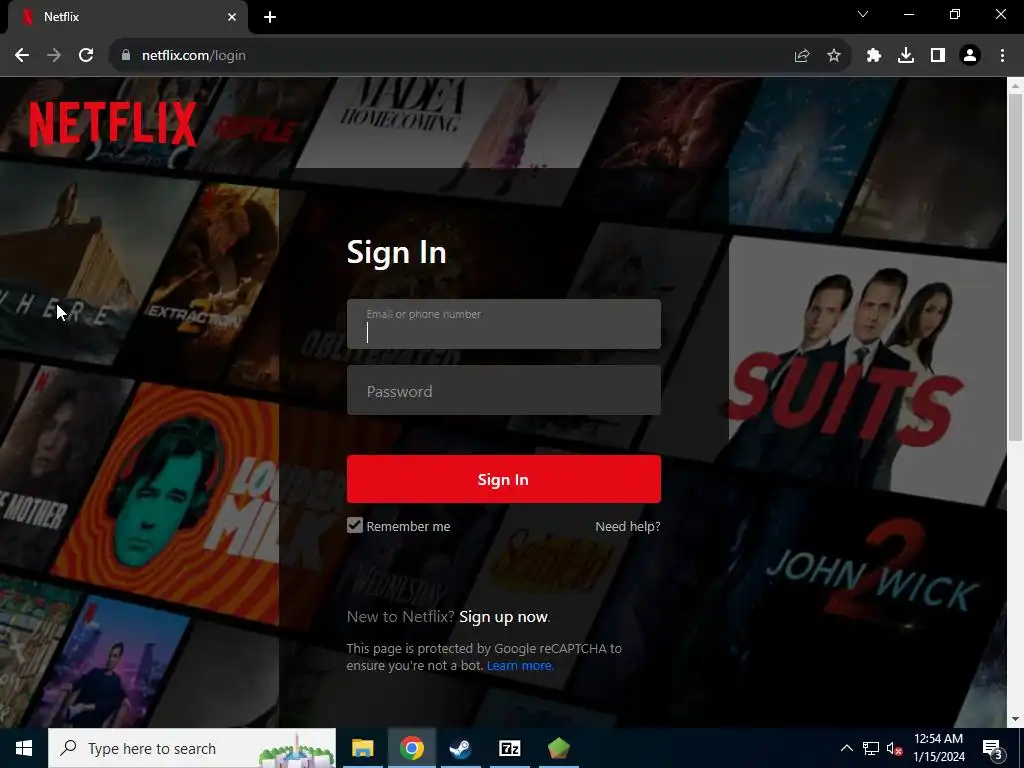Click the browser forward arrow

[x=54, y=56]
